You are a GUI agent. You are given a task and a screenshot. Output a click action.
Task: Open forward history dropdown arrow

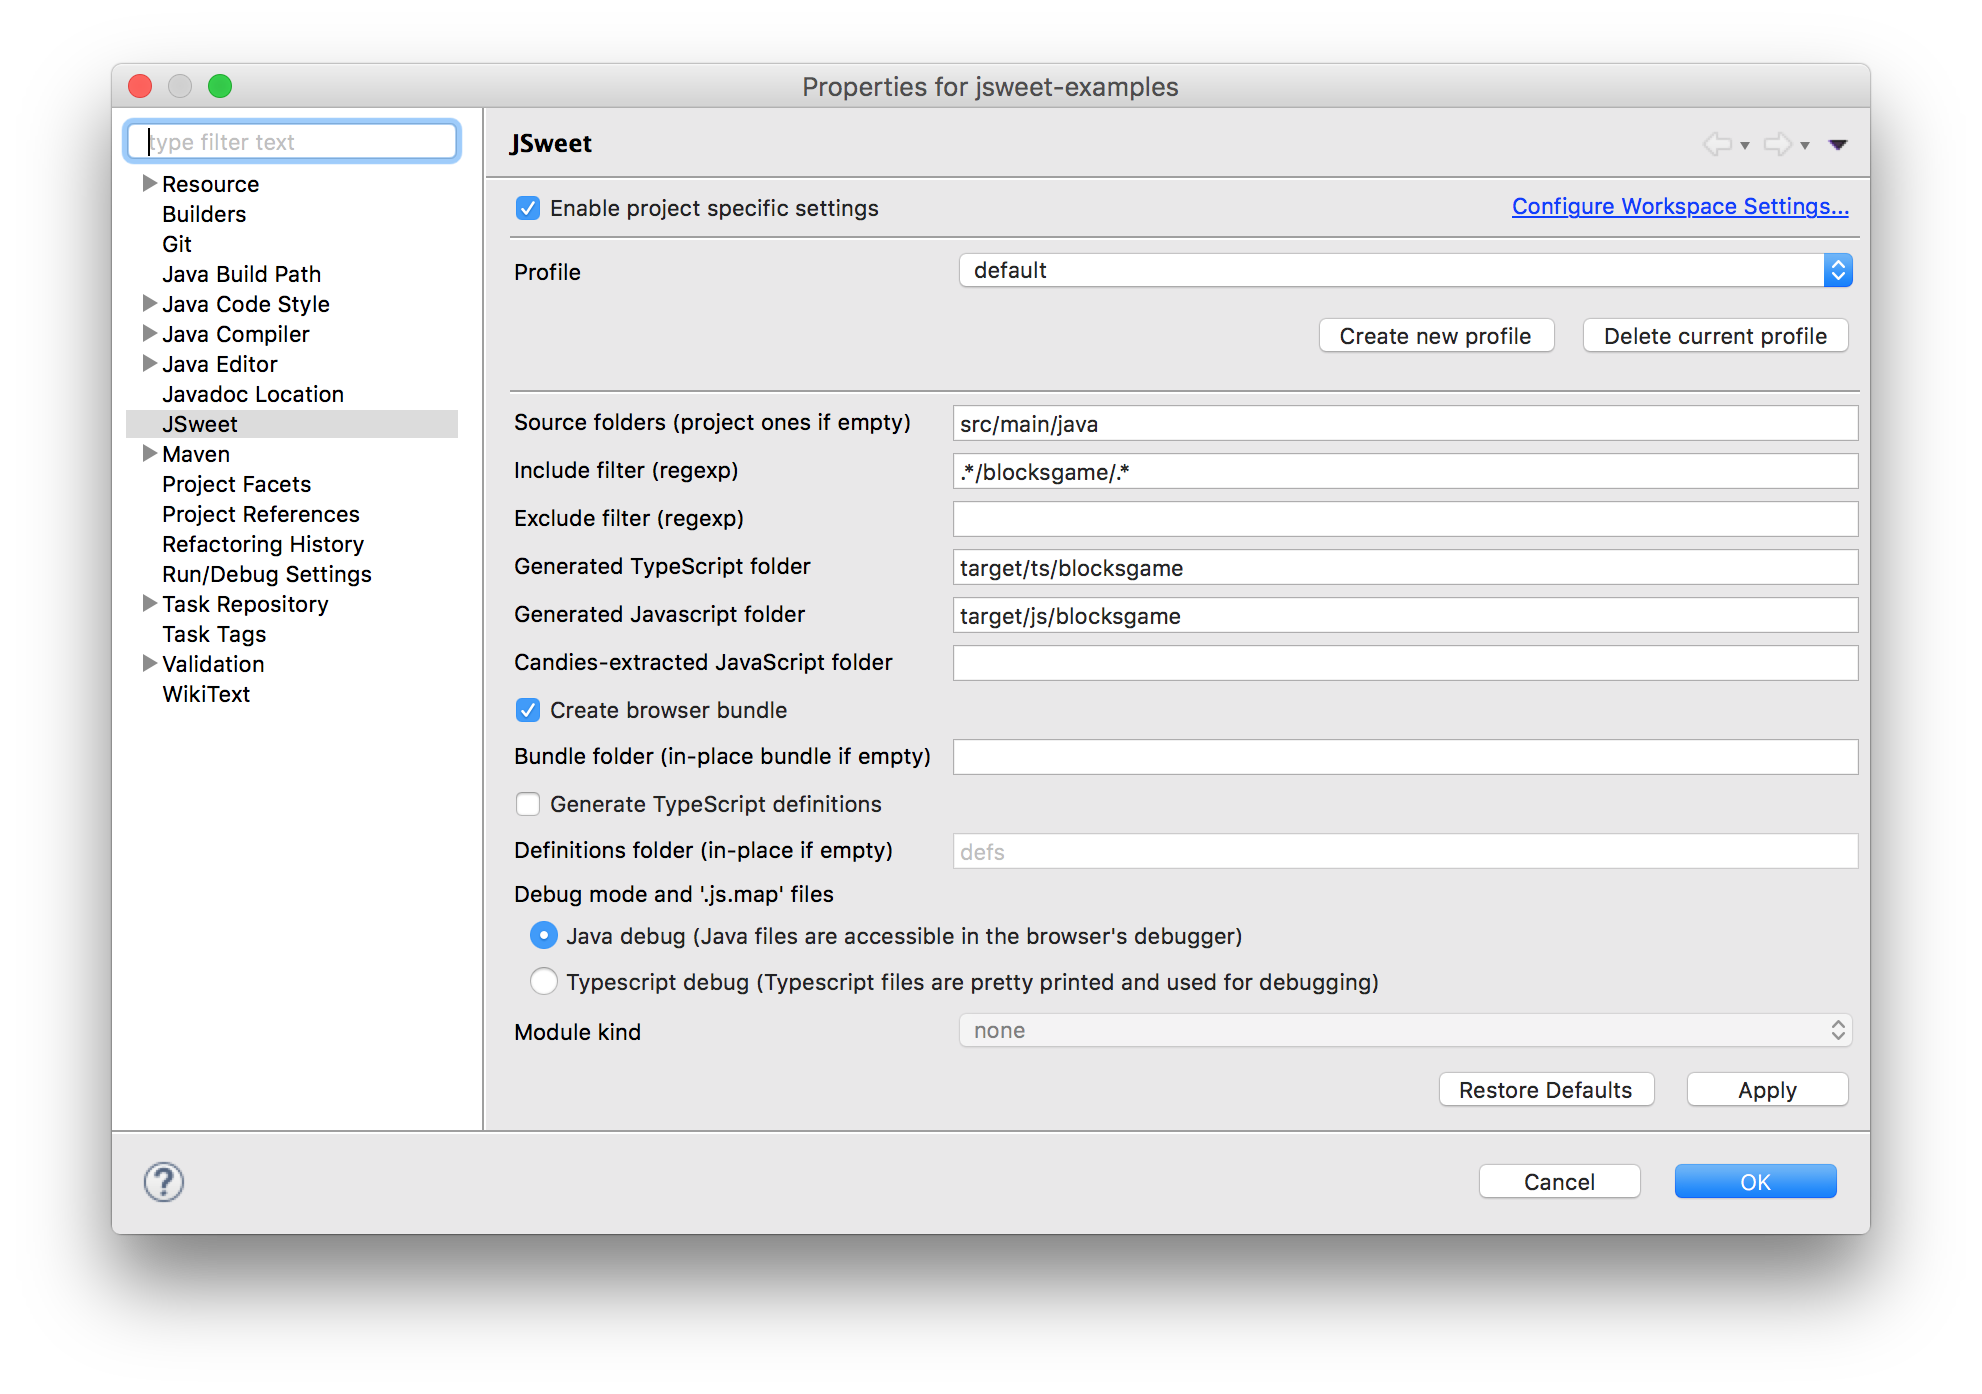point(1805,146)
